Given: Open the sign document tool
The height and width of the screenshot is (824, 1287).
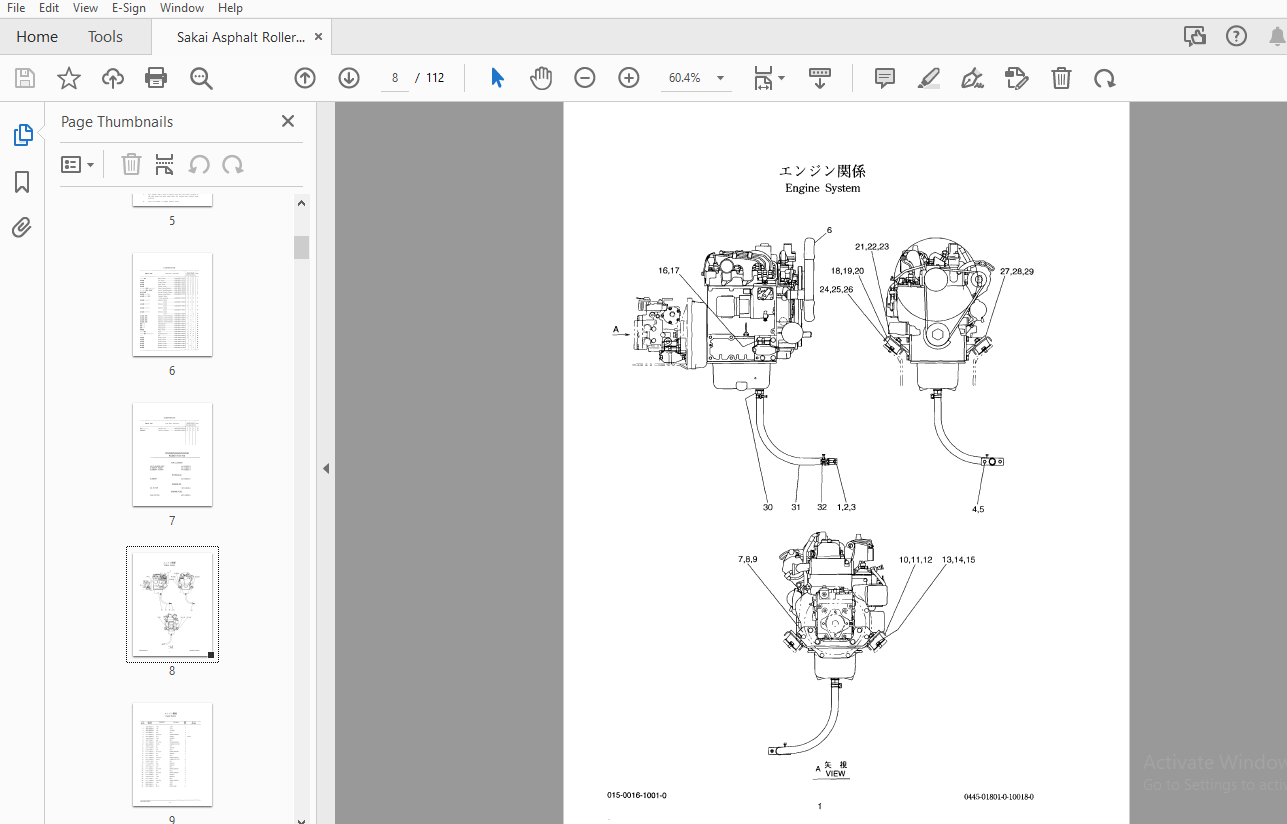Looking at the screenshot, I should [972, 78].
